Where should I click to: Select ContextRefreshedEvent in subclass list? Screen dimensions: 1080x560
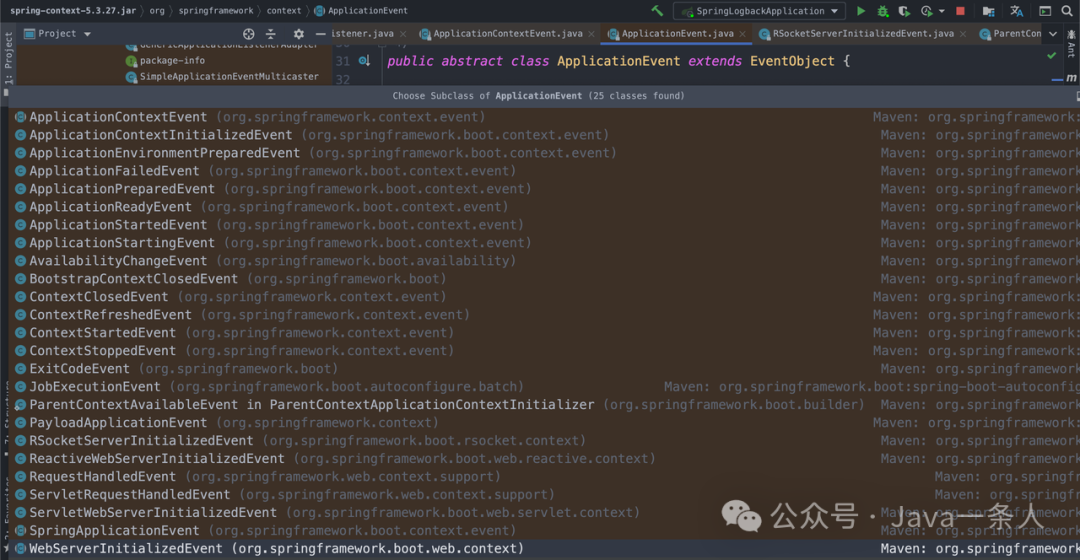(110, 315)
